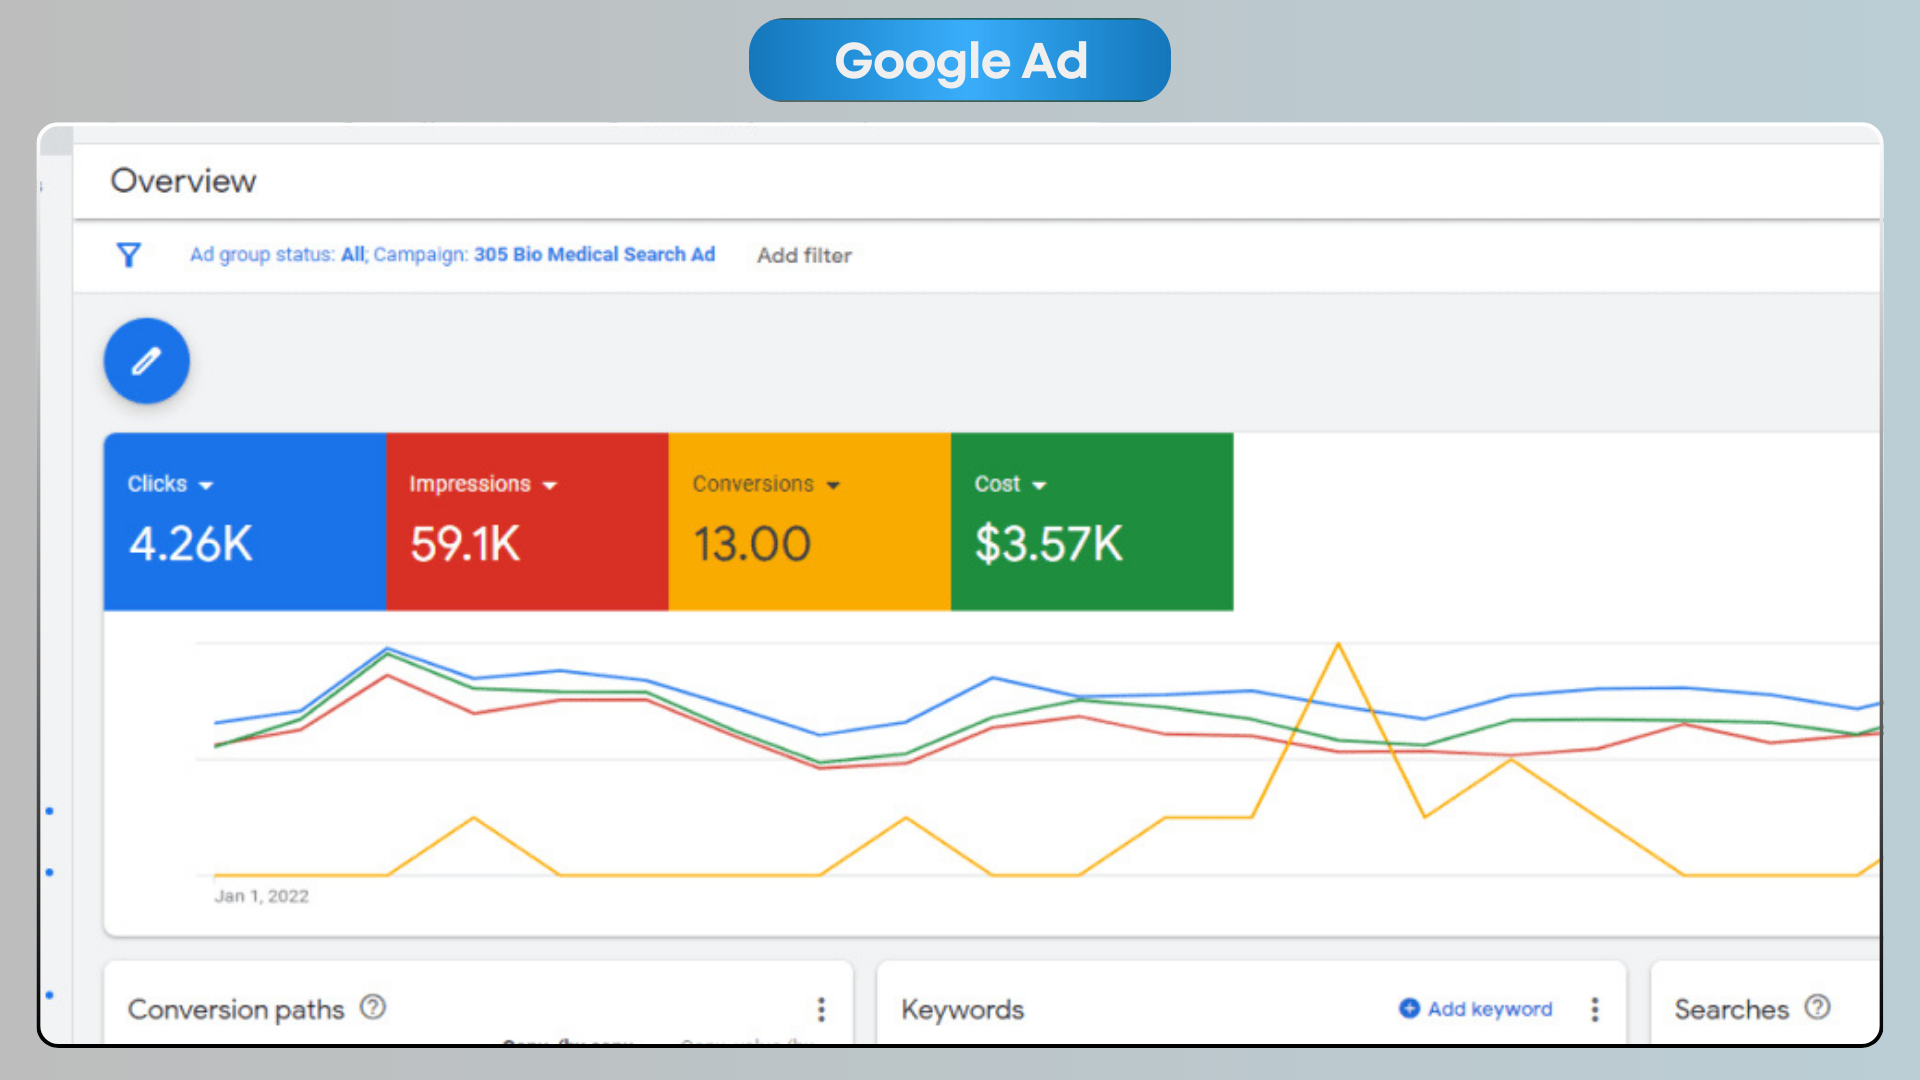Viewport: 1920px width, 1080px height.
Task: Expand the Clicks metric dropdown
Action: click(206, 485)
